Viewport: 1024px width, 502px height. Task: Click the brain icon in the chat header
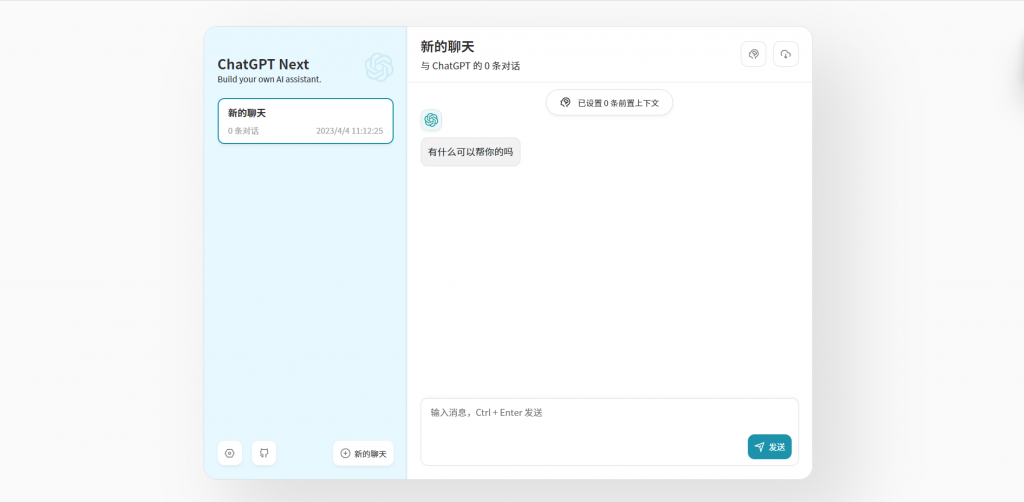point(753,54)
